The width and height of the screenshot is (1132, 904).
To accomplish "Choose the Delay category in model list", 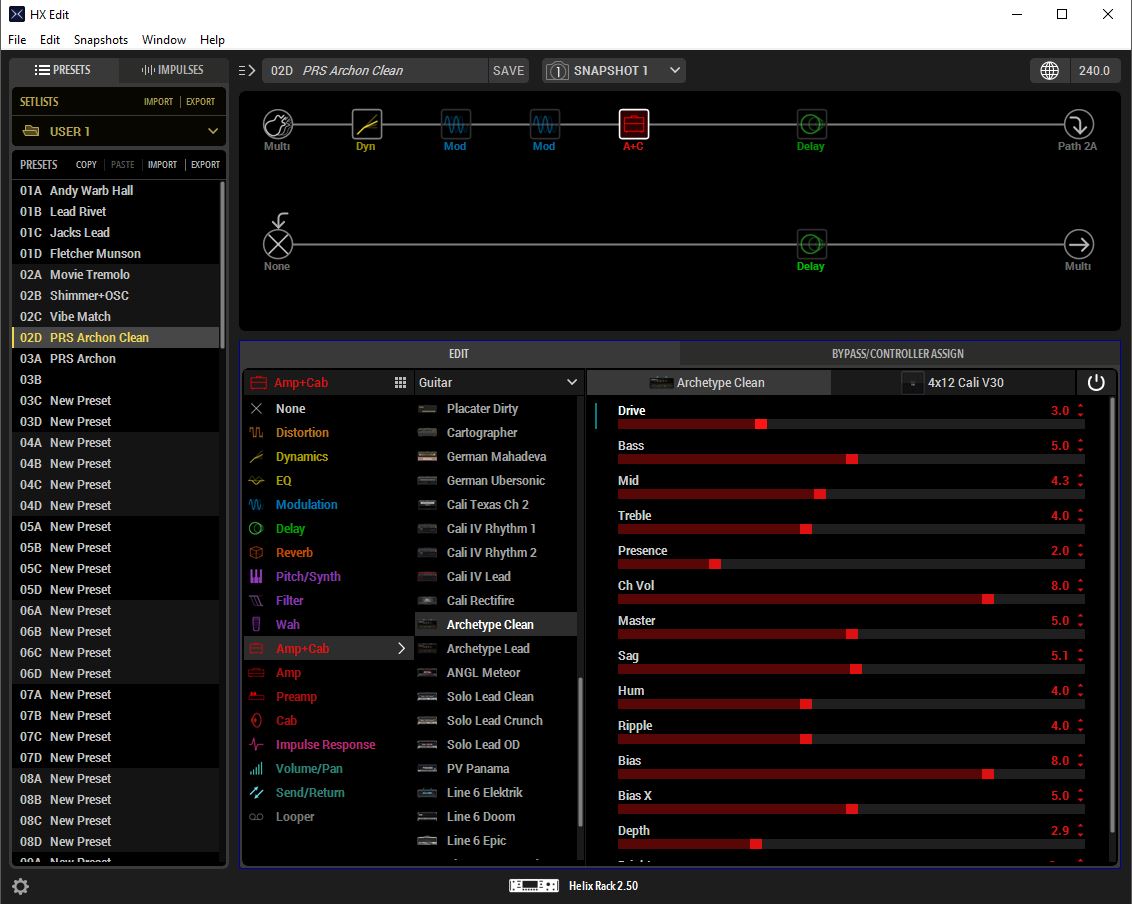I will pyautogui.click(x=328, y=529).
